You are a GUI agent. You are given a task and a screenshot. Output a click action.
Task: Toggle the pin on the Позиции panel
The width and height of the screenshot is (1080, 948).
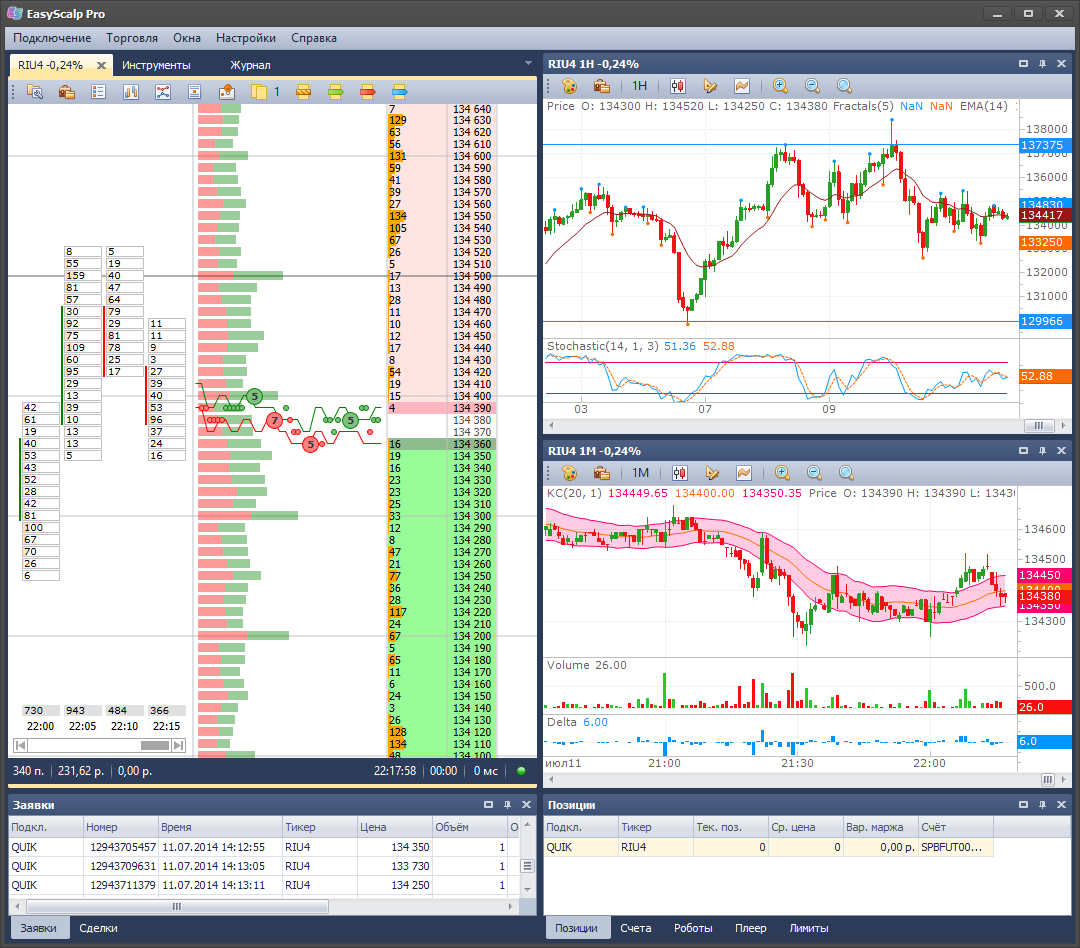[1042, 804]
